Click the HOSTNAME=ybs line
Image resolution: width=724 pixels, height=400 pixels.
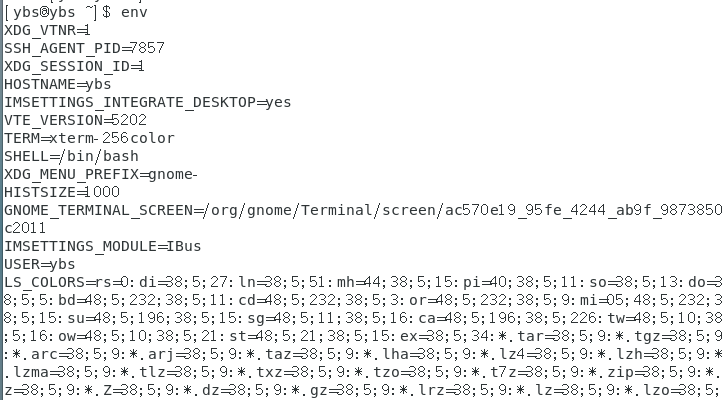[x=58, y=84]
